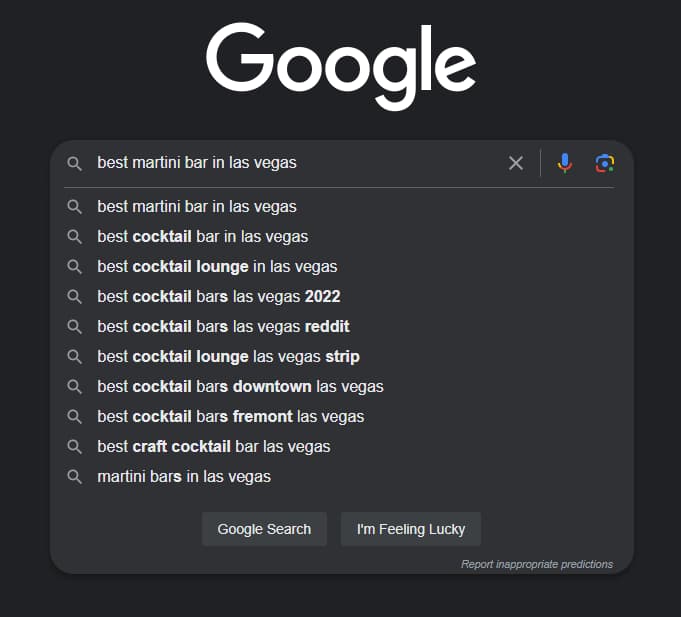The image size is (681, 617).
Task: Start voice search with microphone icon
Action: click(565, 163)
